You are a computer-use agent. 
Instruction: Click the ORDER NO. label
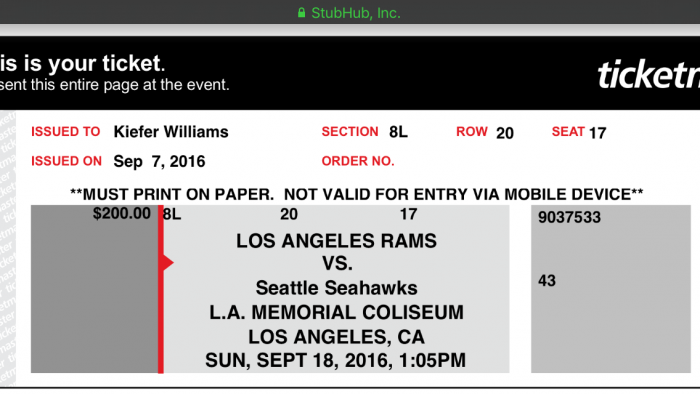pos(358,161)
